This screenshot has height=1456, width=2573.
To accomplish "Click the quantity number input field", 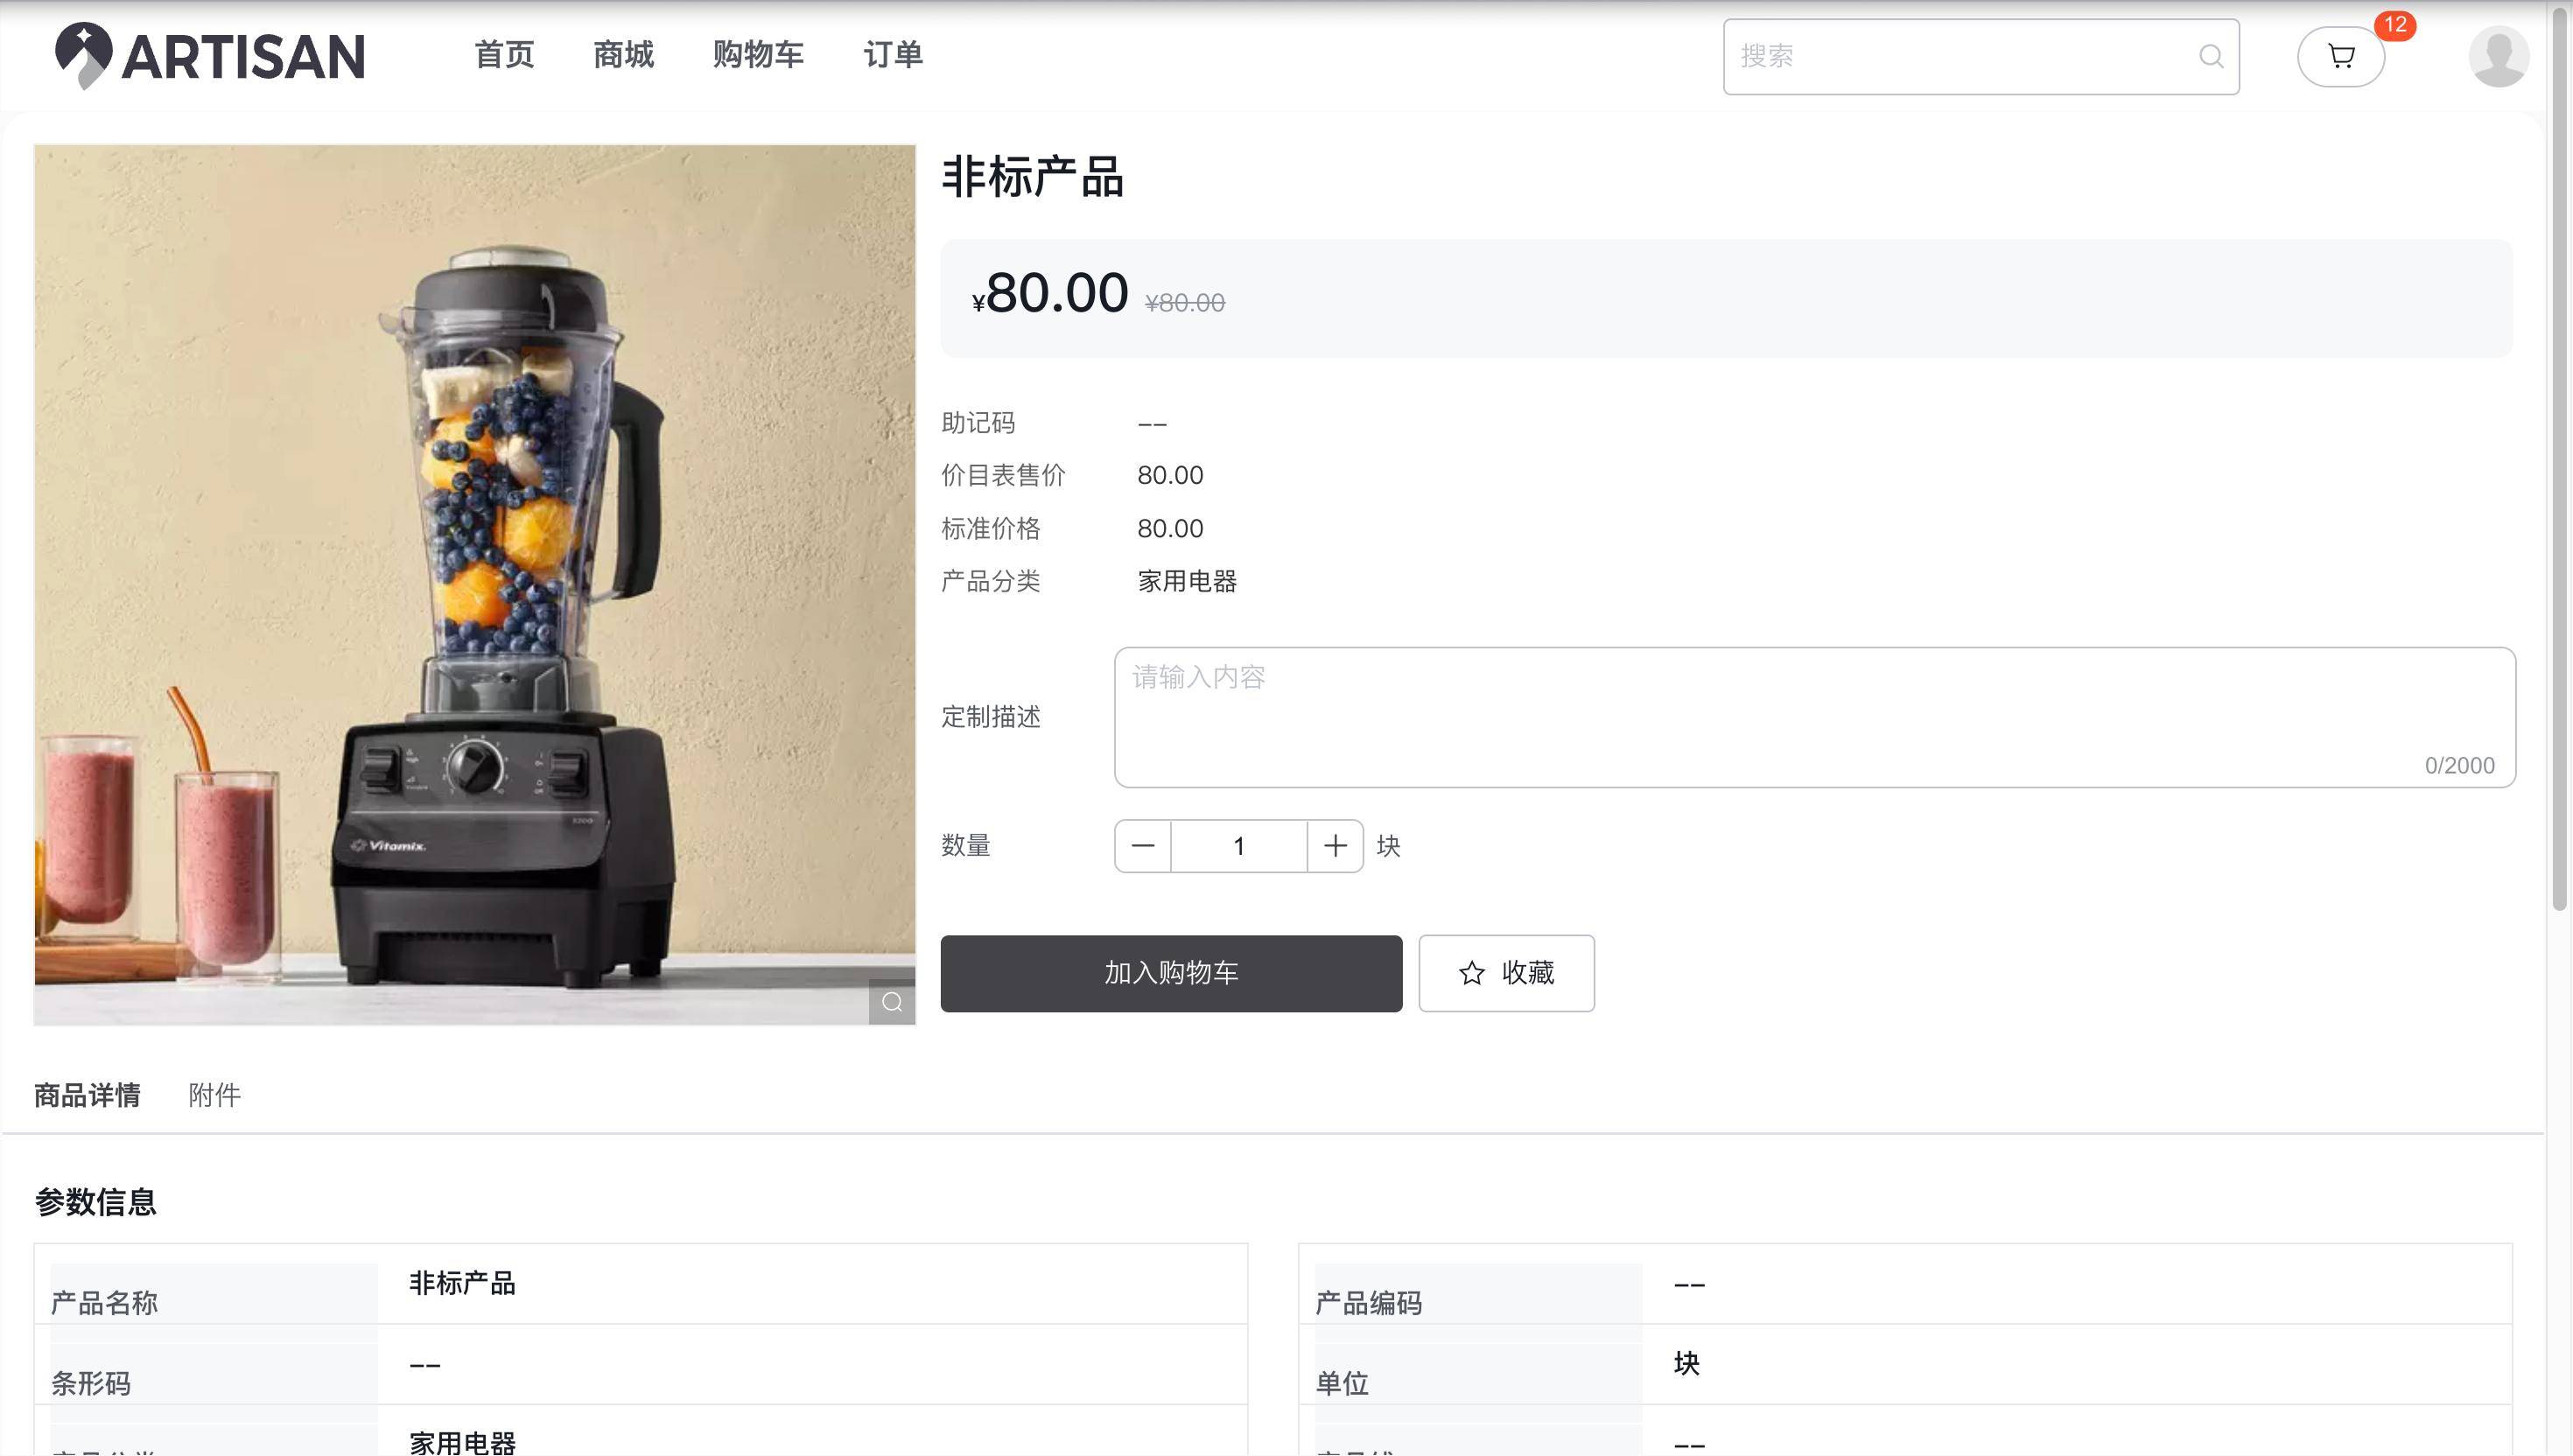I will [1238, 846].
